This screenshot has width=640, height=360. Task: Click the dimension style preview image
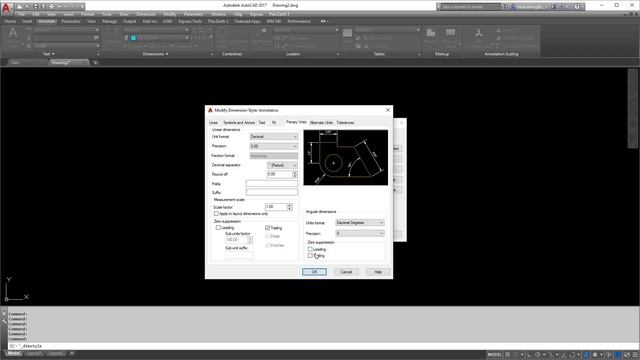346,158
